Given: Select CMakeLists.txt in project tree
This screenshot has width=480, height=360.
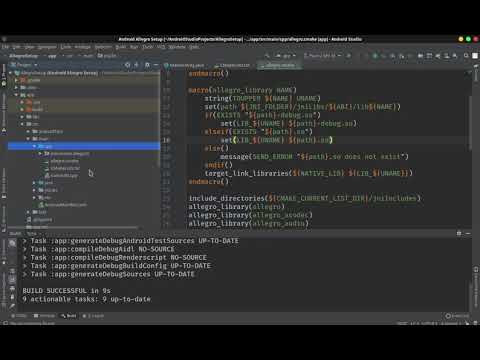Looking at the screenshot, I should (62, 168).
